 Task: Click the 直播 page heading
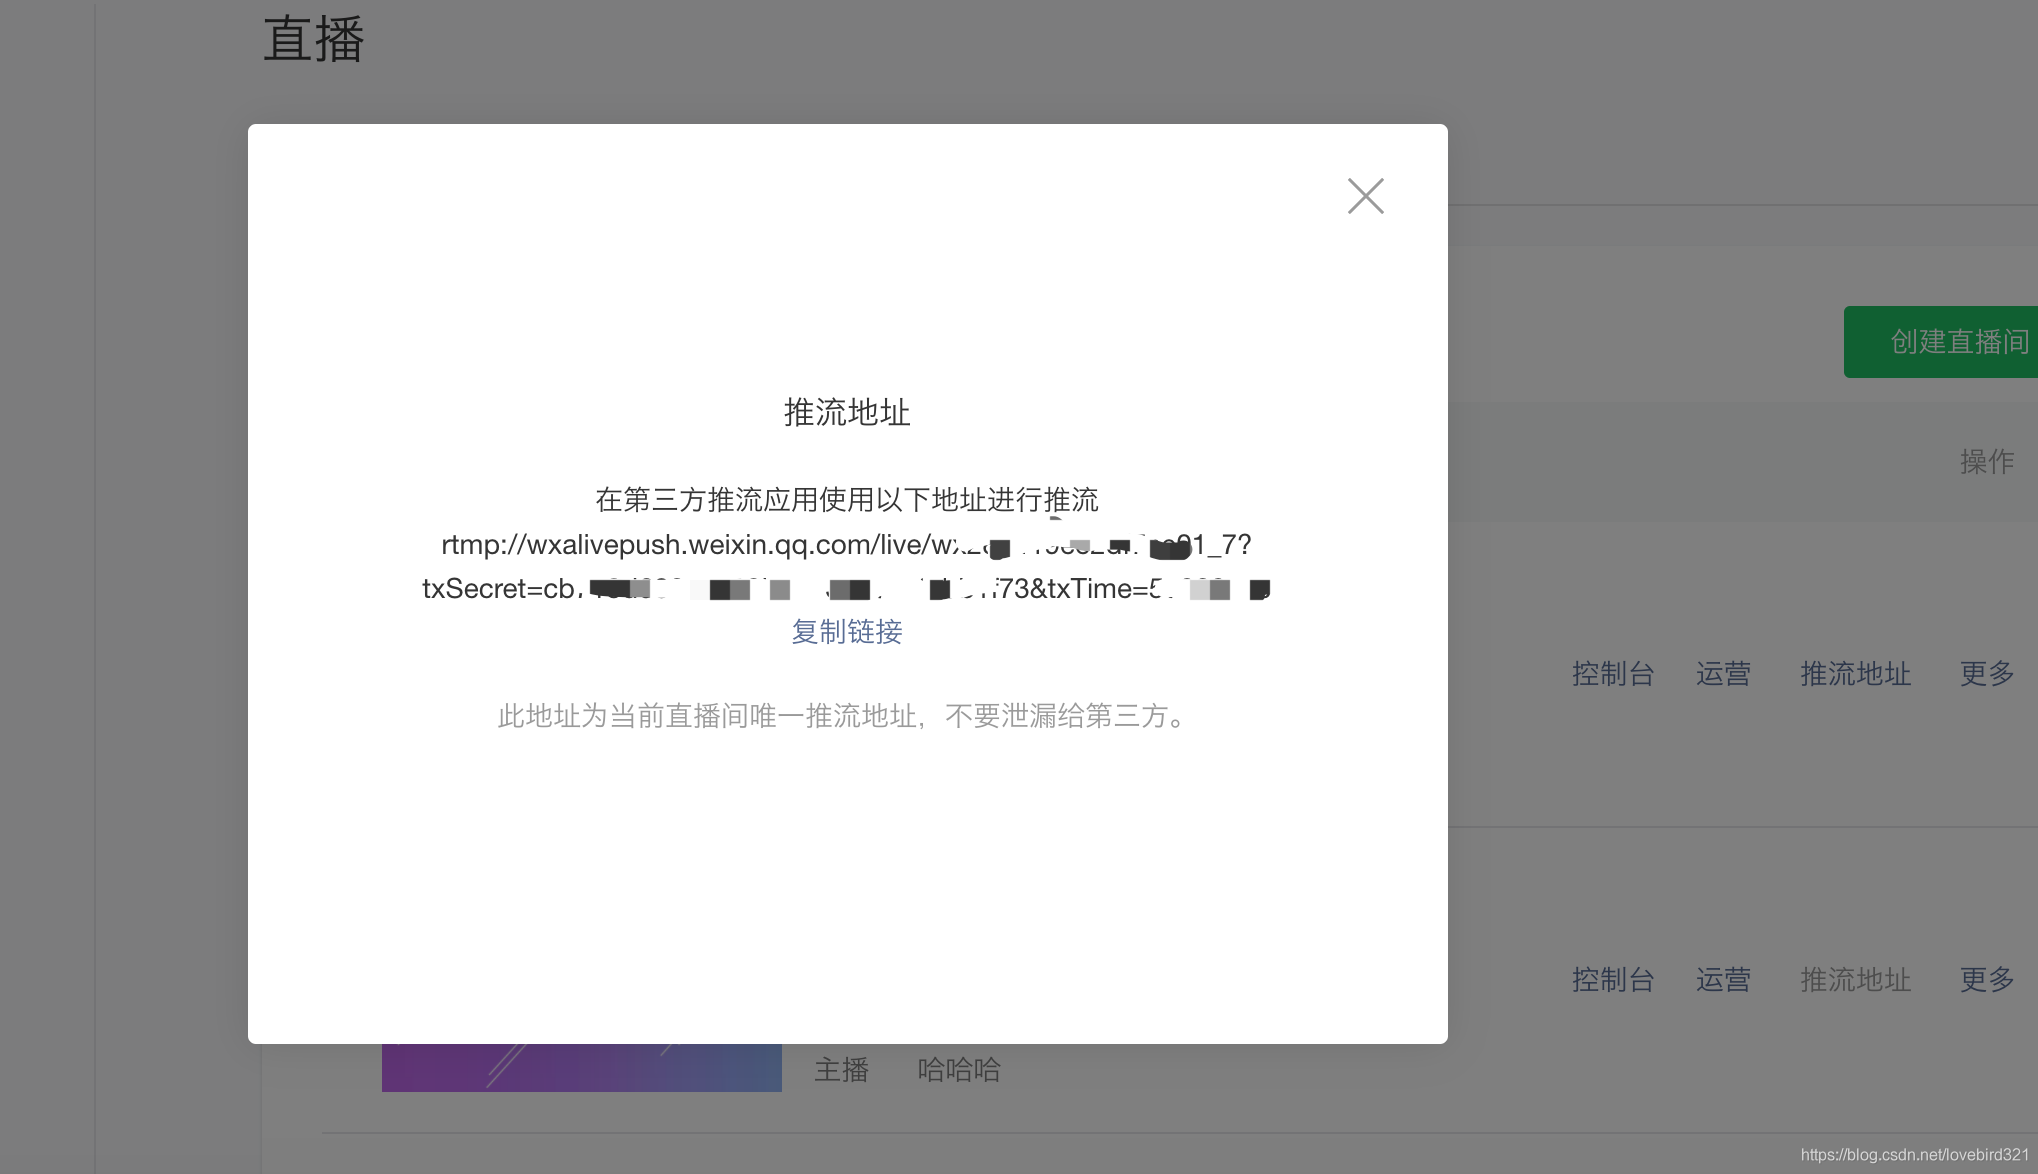(x=314, y=41)
